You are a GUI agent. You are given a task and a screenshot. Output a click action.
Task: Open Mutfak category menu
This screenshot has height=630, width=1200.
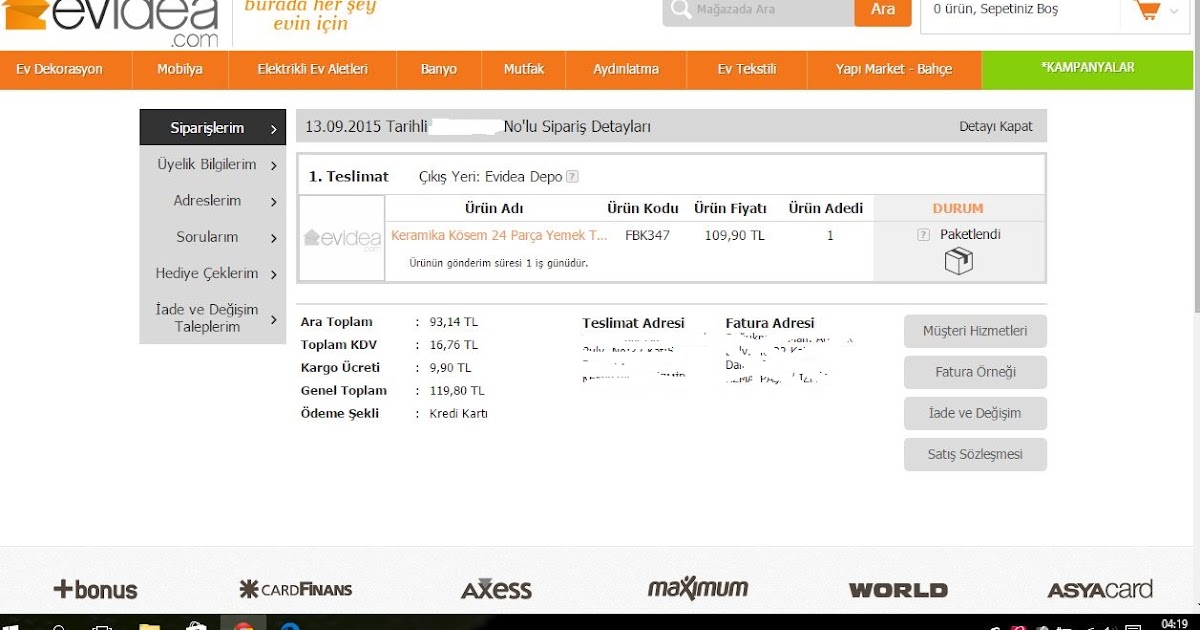tap(524, 70)
